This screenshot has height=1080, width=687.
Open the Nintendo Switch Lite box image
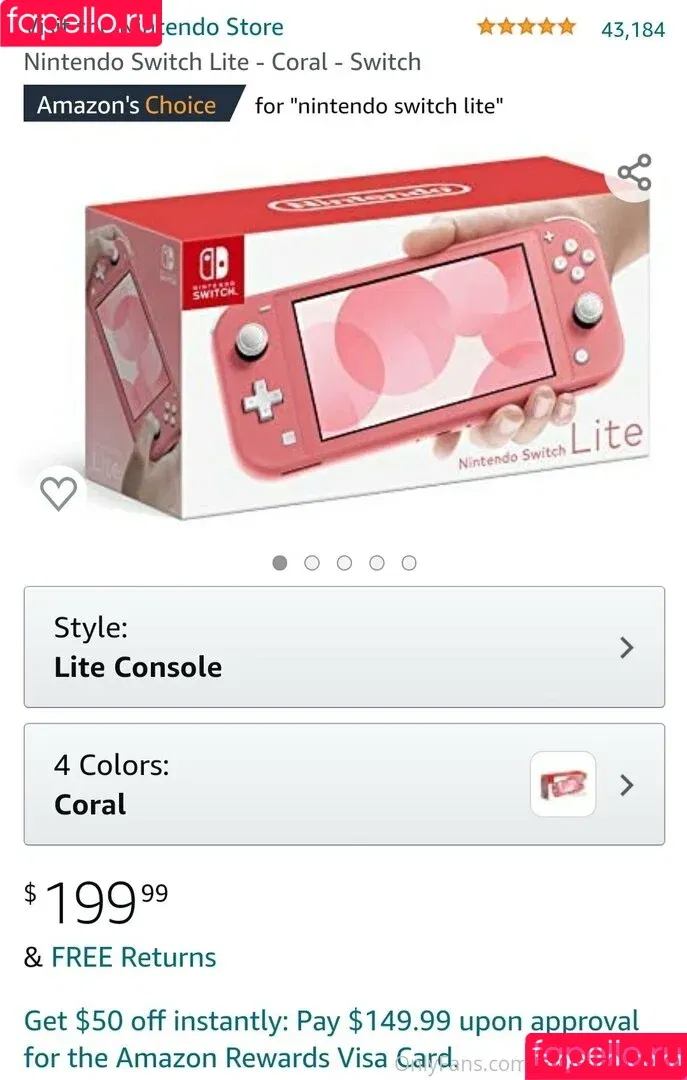[x=365, y=338]
